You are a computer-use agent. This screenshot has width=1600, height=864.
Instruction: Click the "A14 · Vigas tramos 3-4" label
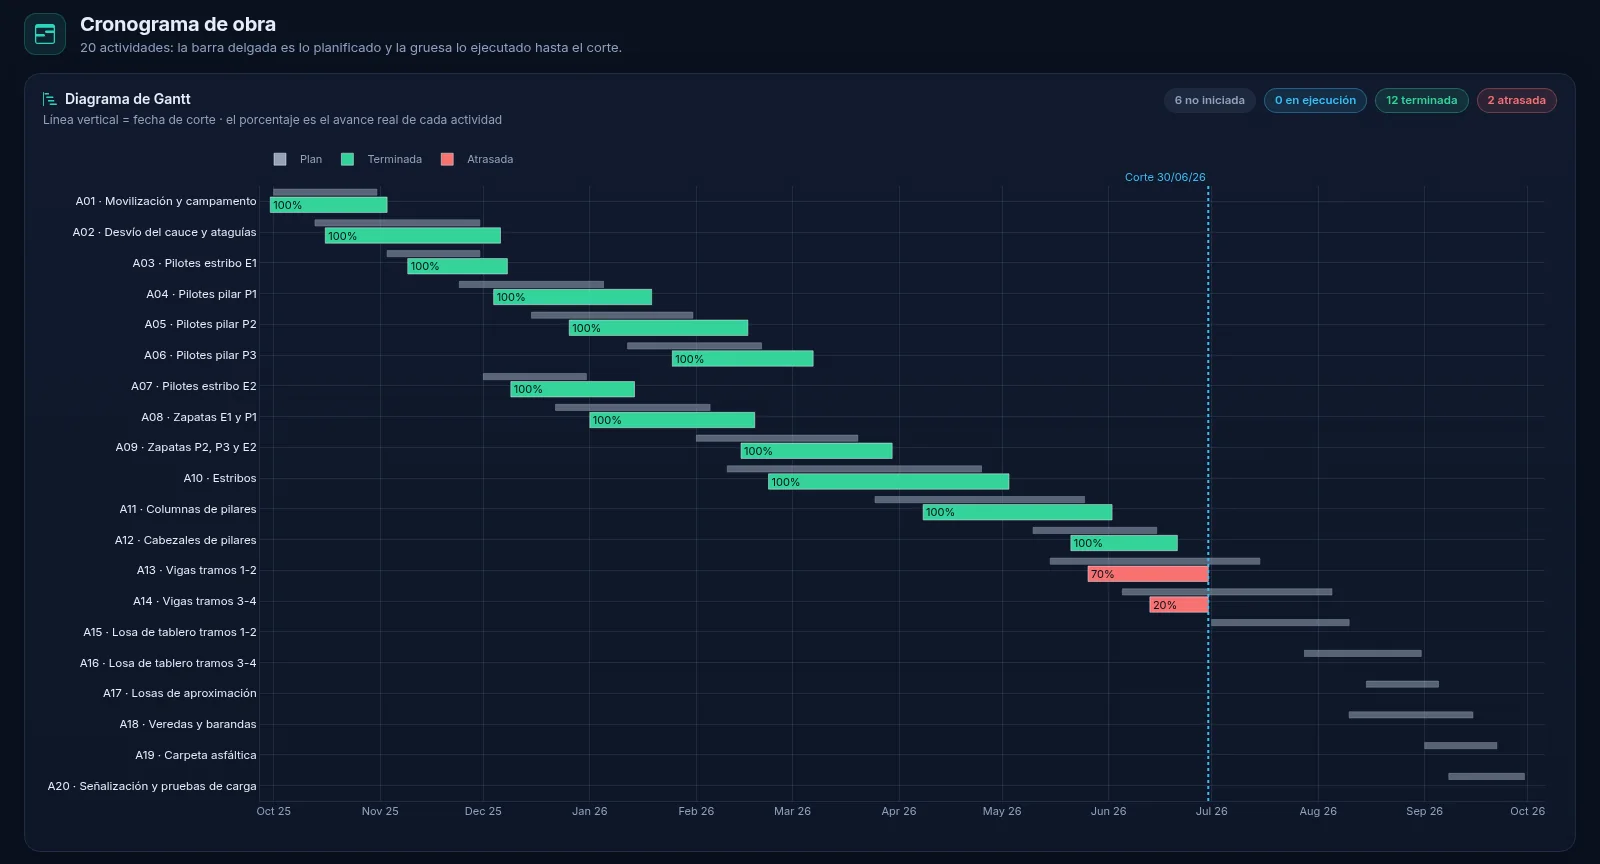pos(195,601)
